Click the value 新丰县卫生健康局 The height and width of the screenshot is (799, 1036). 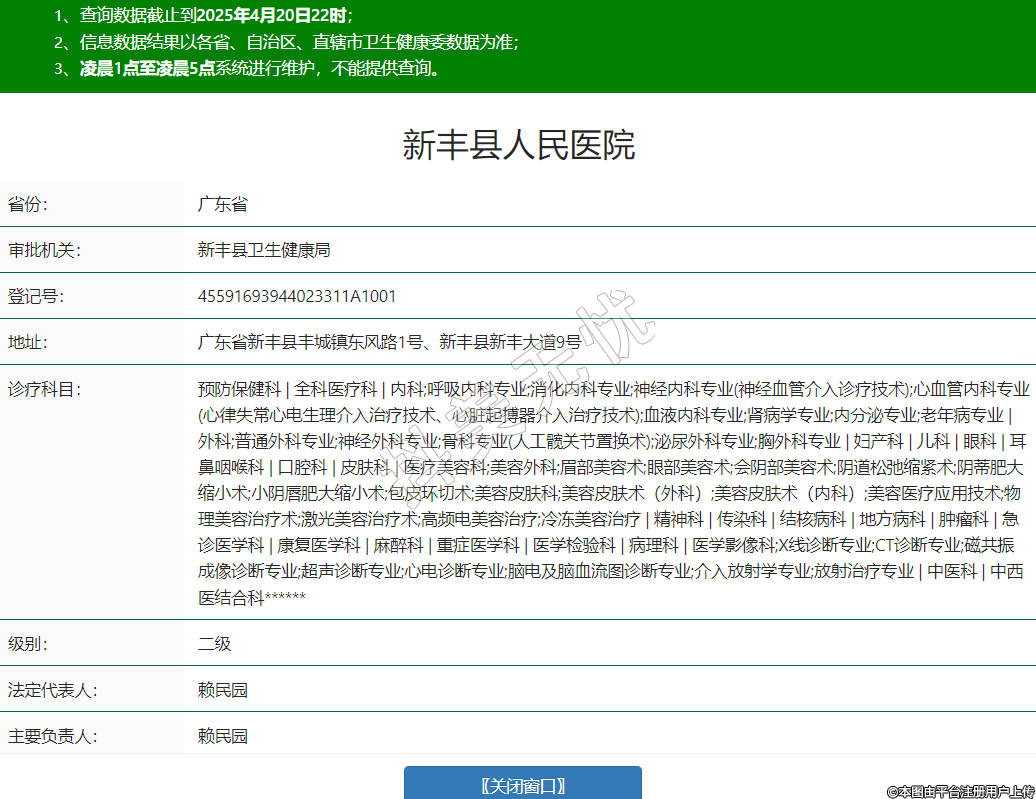click(x=264, y=250)
